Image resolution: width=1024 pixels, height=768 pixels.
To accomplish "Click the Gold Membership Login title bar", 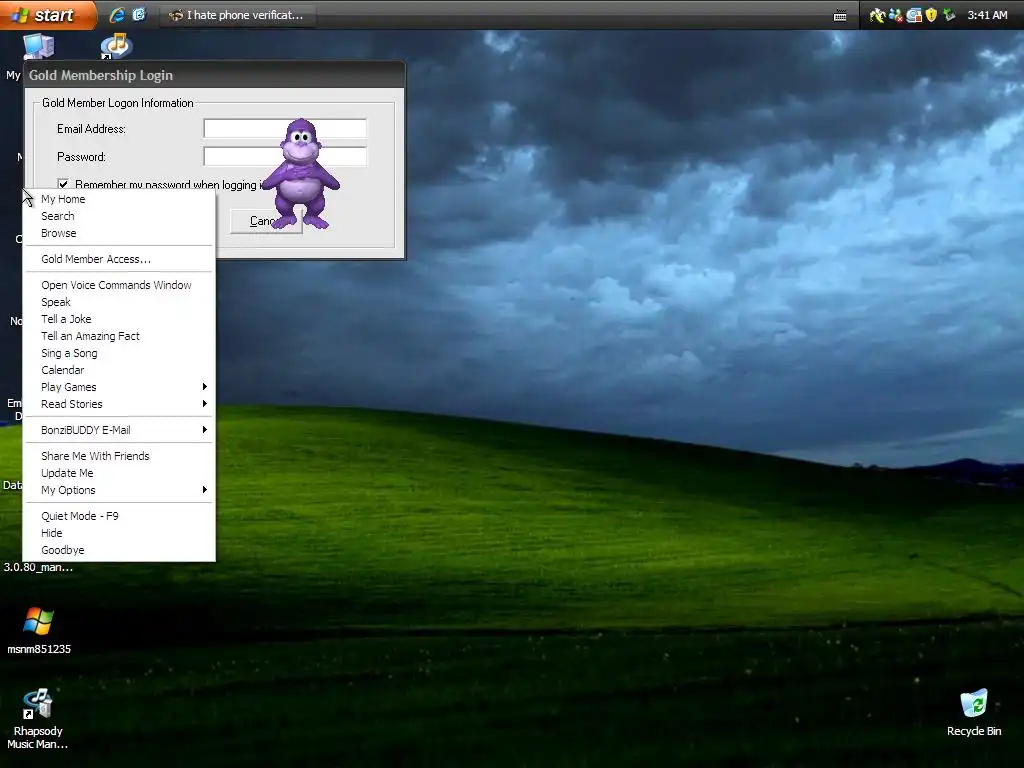I will 214,75.
